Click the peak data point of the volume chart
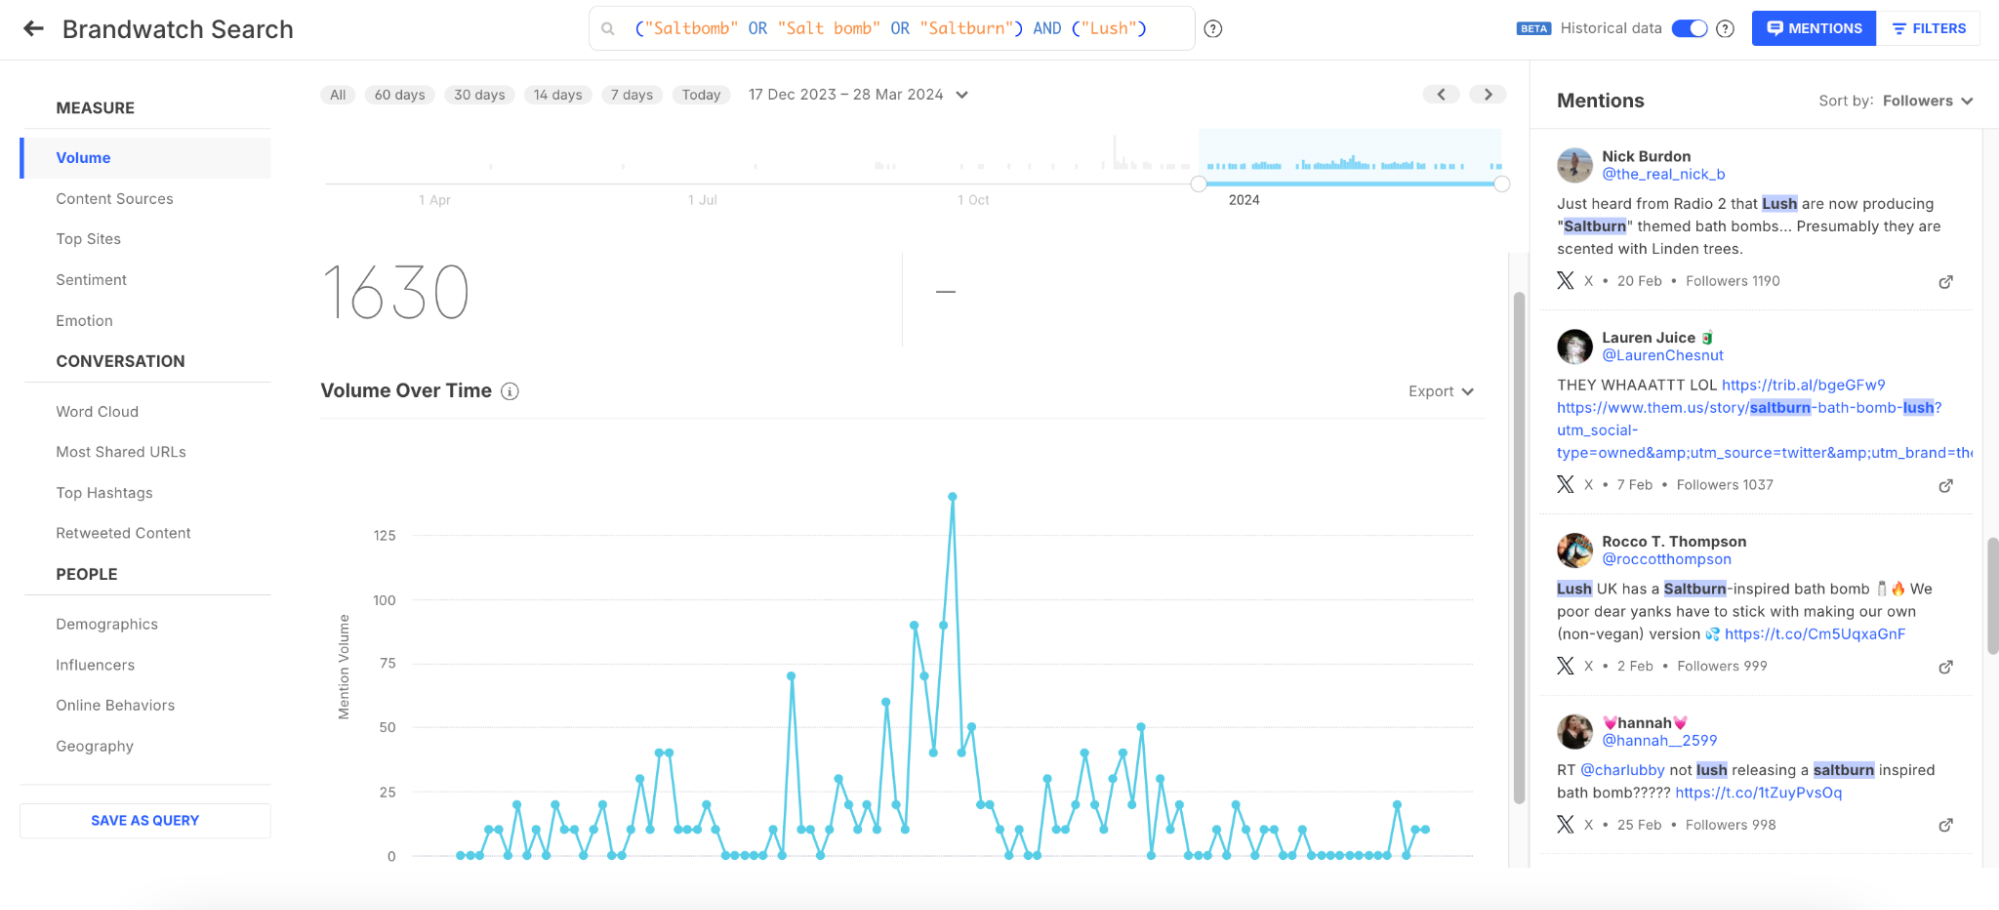The height and width of the screenshot is (910, 1999). (x=952, y=496)
